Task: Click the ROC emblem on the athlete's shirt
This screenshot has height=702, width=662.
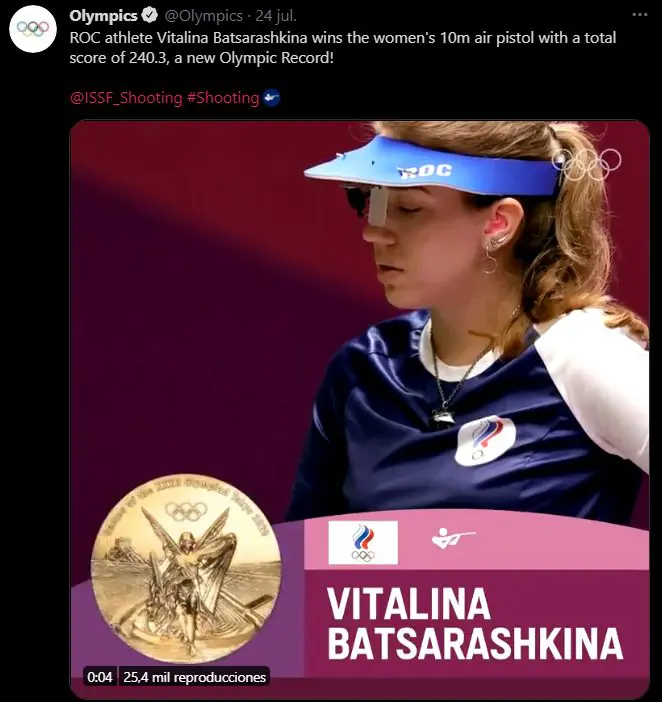Action: pyautogui.click(x=485, y=440)
